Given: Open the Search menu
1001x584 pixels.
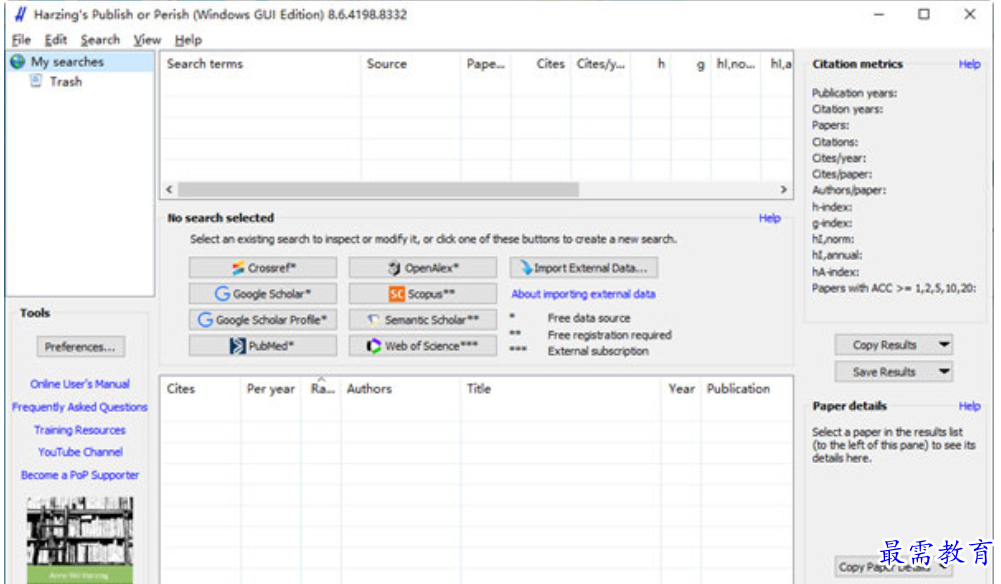Looking at the screenshot, I should click(x=100, y=40).
